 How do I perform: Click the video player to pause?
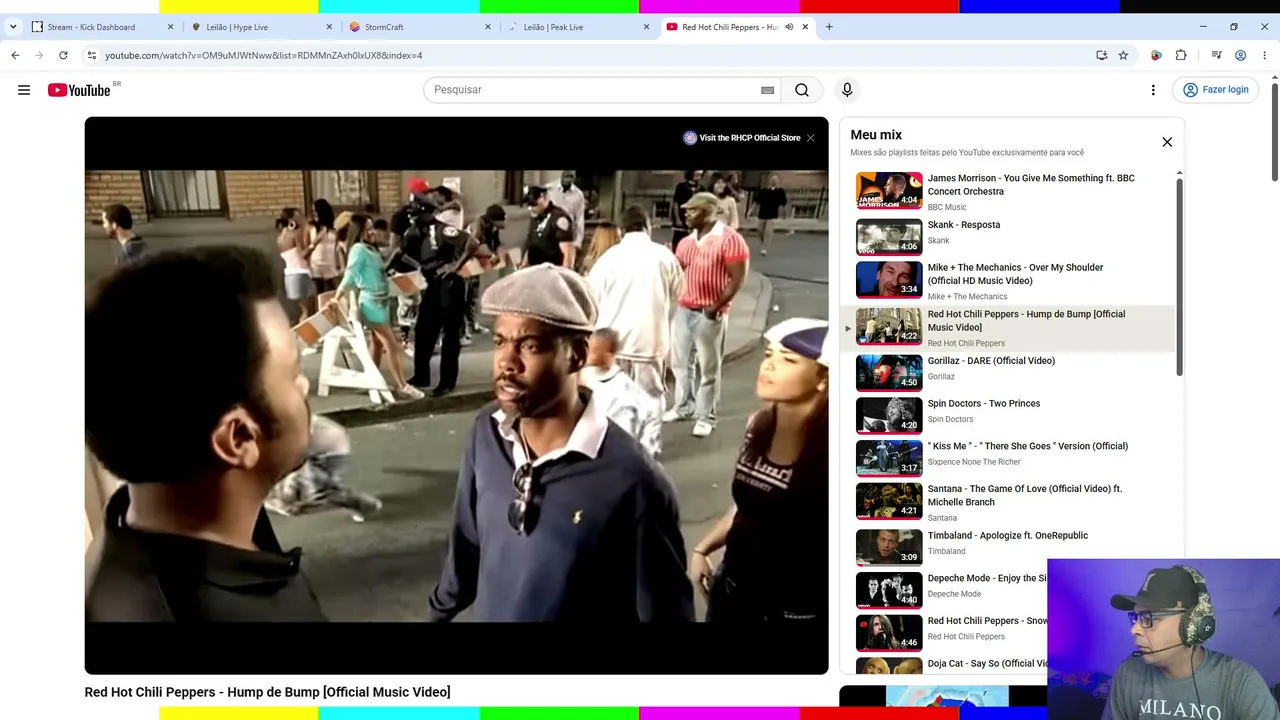(456, 395)
